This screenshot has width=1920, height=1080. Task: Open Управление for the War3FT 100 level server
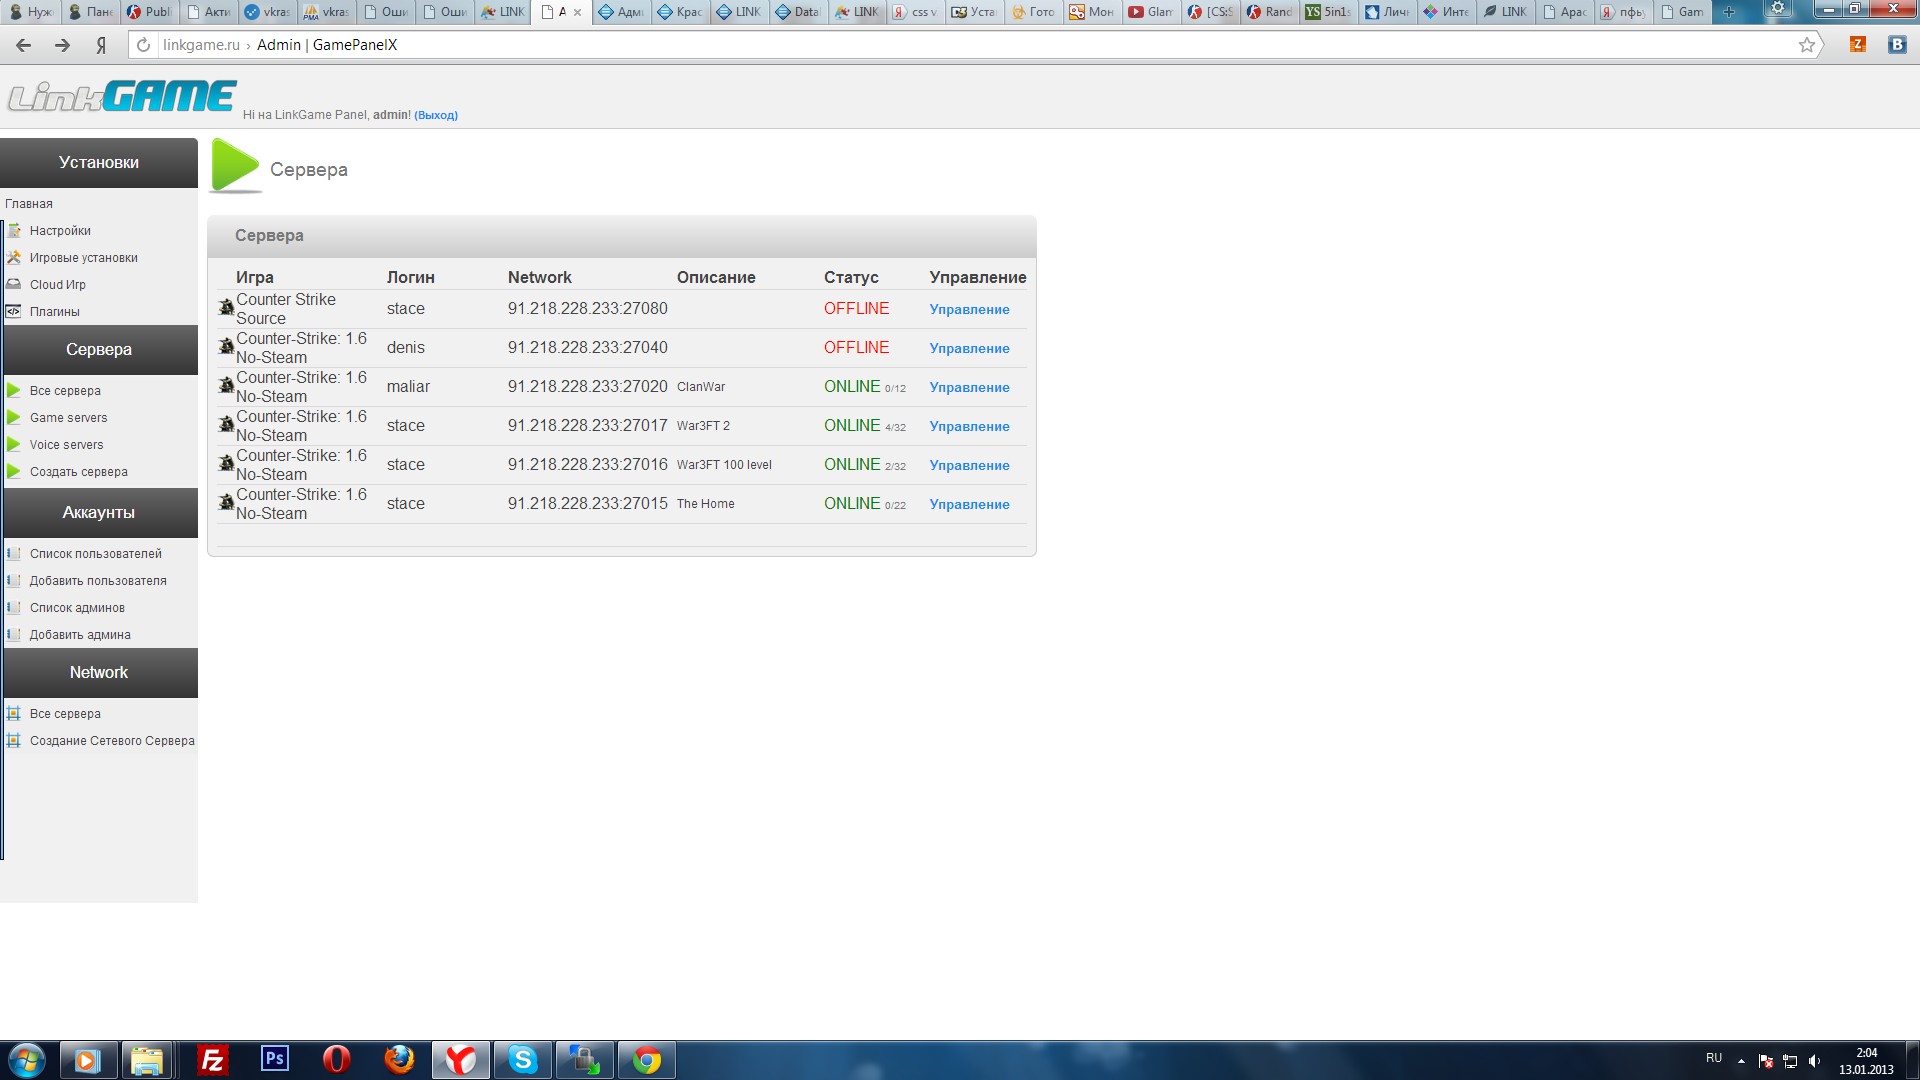click(969, 465)
